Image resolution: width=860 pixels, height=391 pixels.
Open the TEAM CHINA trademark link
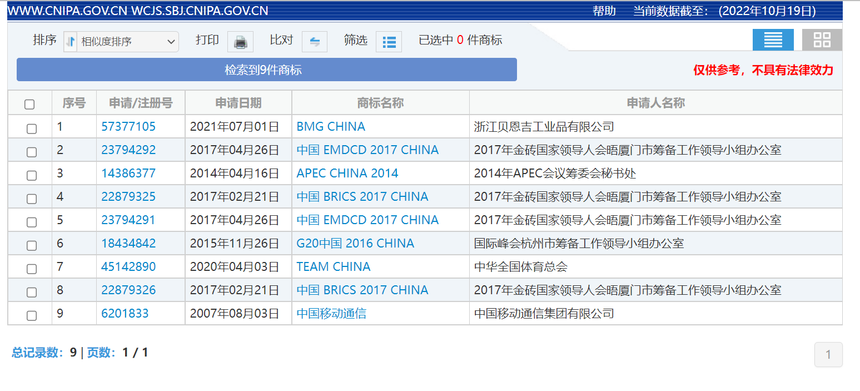333,267
